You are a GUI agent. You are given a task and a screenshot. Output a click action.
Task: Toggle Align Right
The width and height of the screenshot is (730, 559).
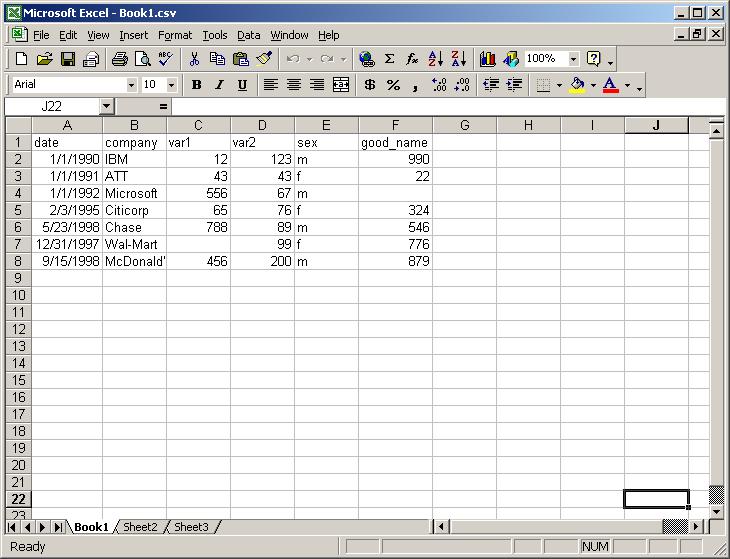[317, 85]
